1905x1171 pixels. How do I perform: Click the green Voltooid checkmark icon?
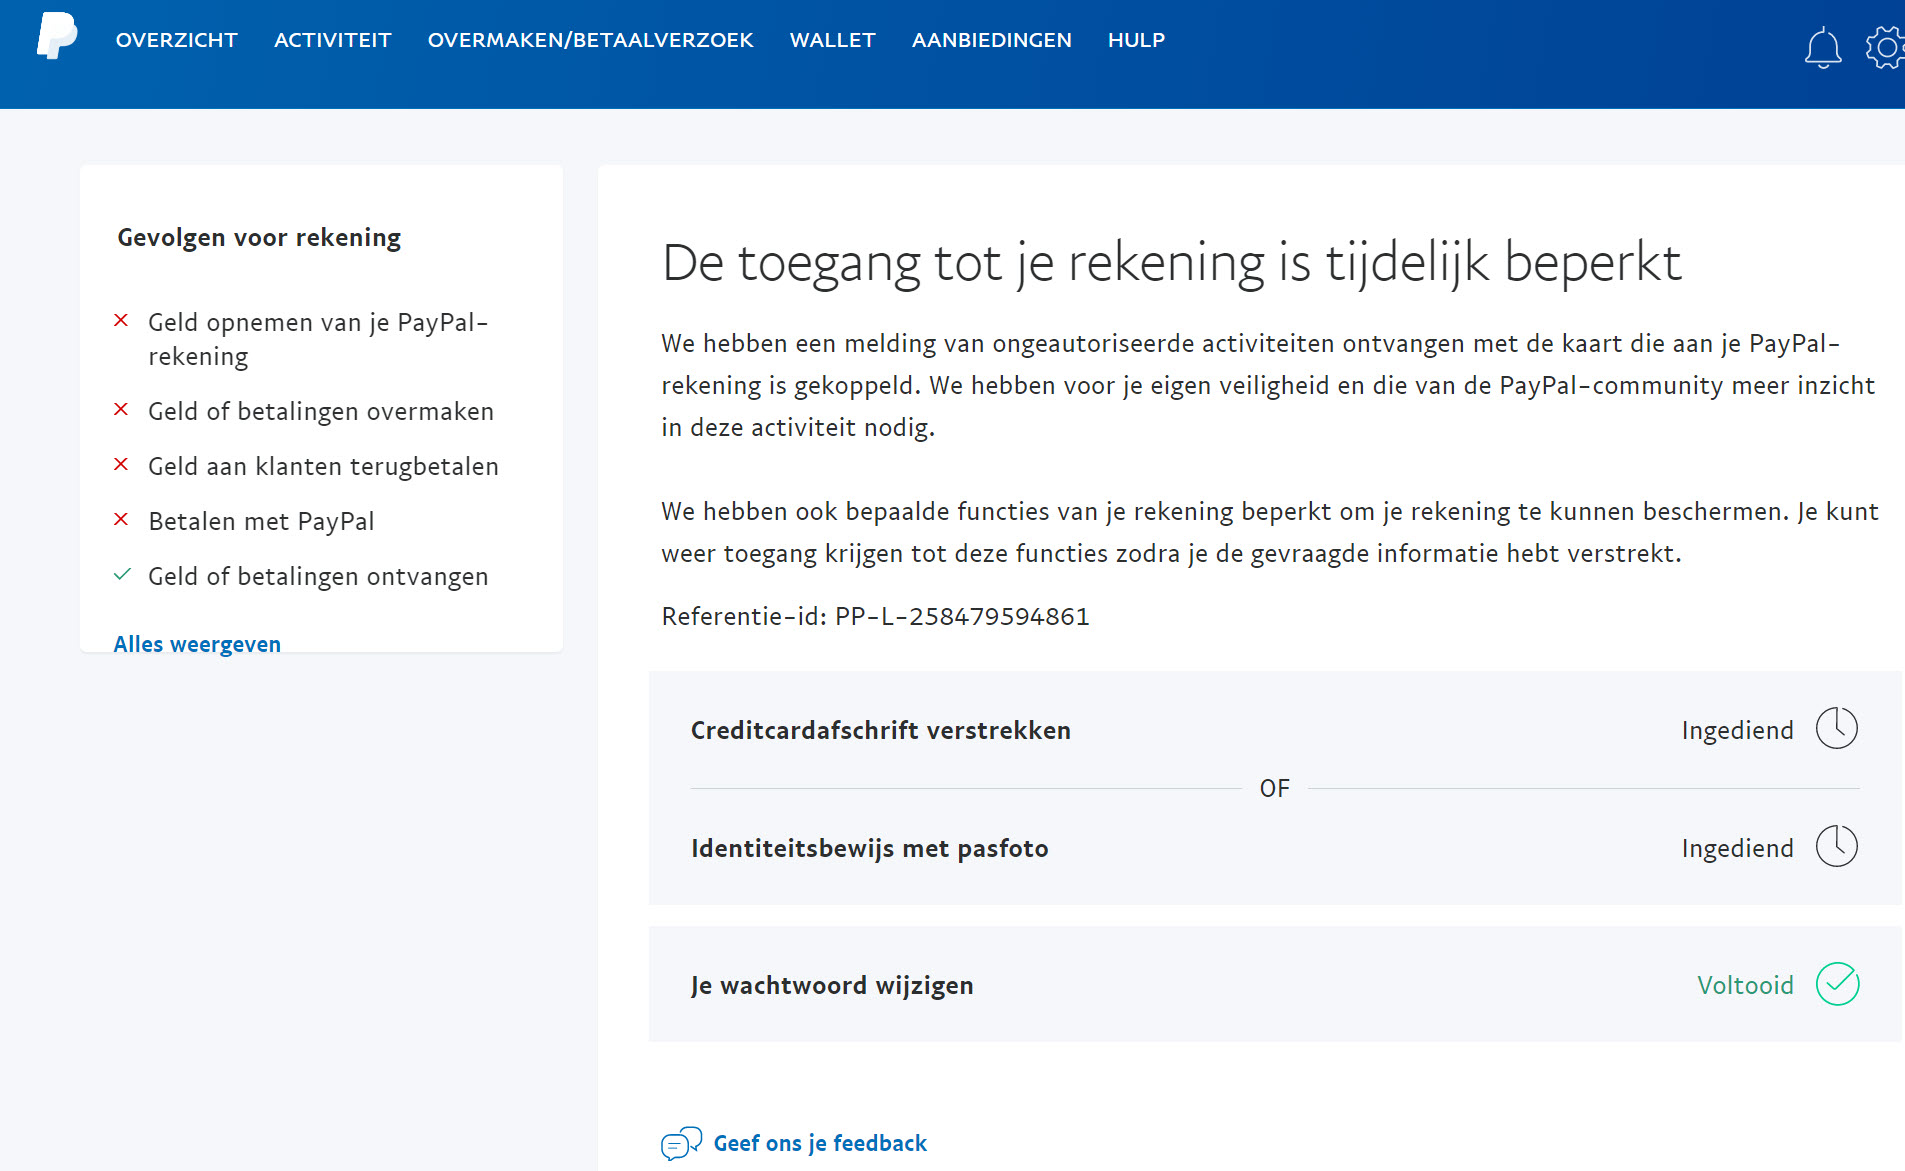(1836, 984)
